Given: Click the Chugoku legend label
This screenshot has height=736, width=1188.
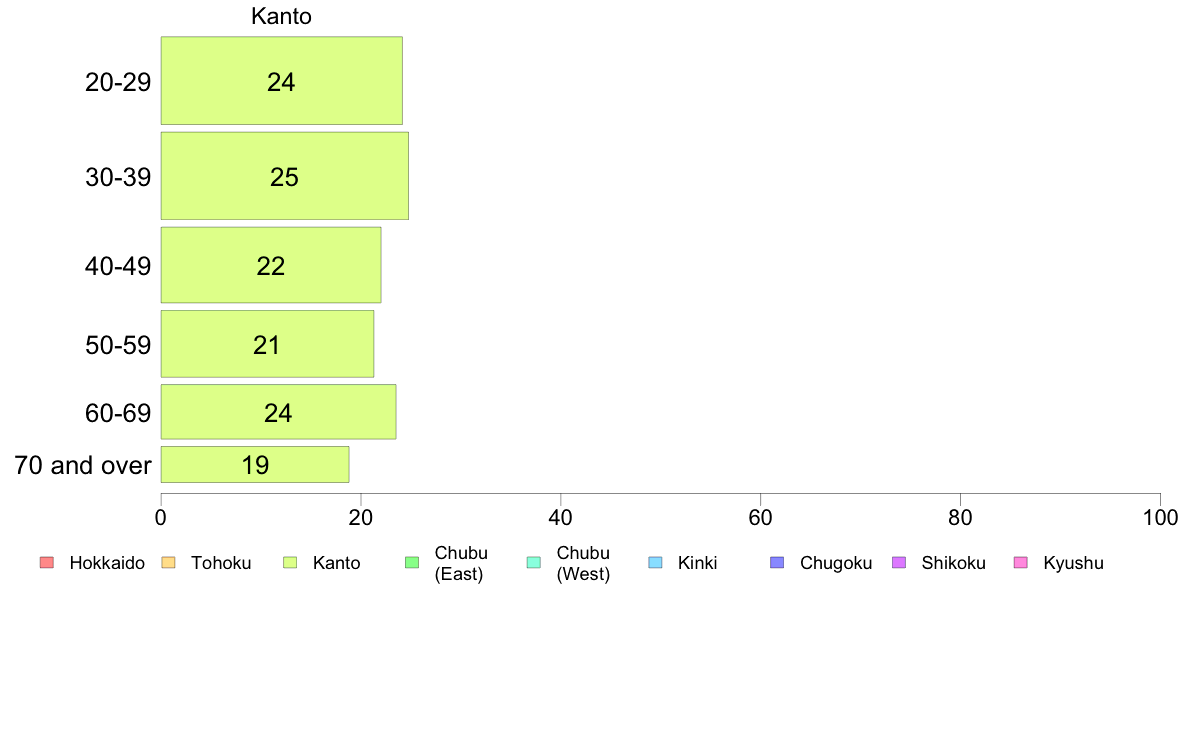Looking at the screenshot, I should click(x=836, y=563).
